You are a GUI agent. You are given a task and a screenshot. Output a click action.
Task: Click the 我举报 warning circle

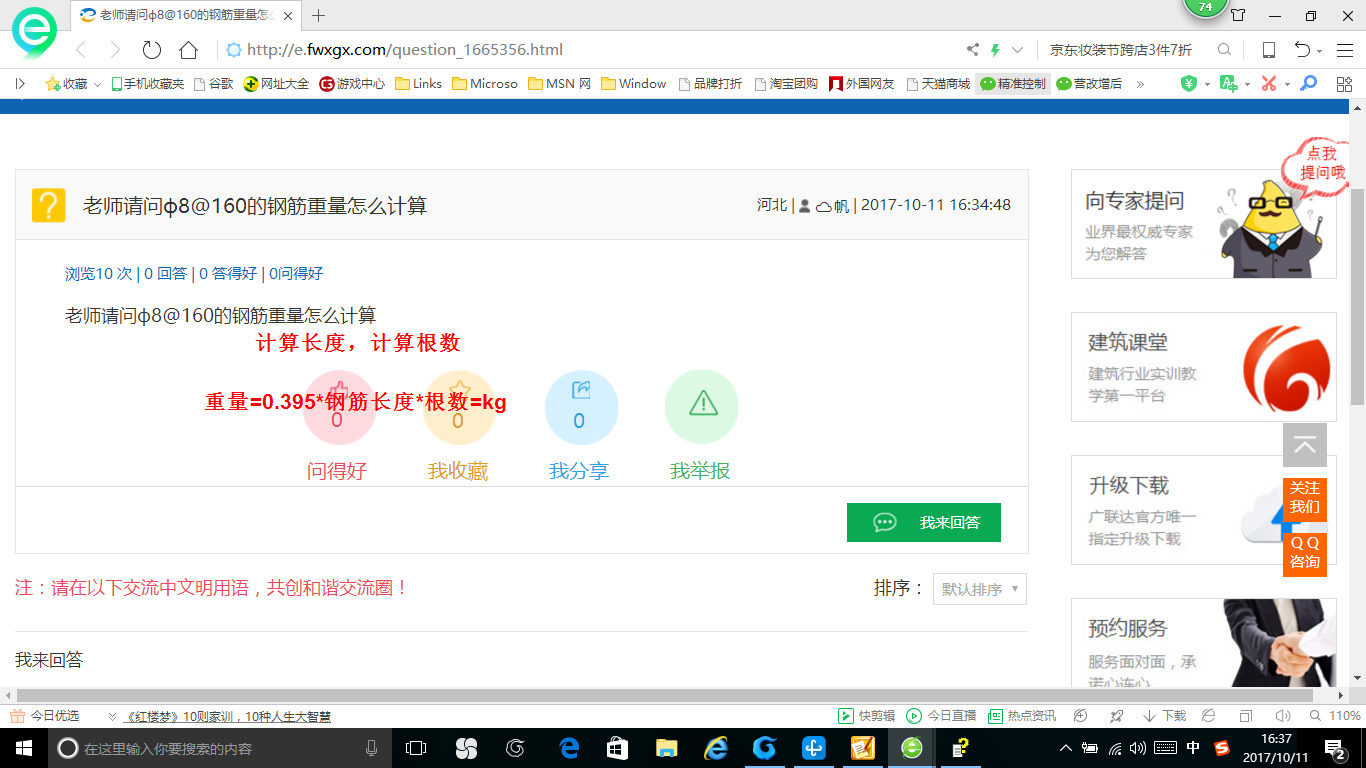[x=701, y=408]
